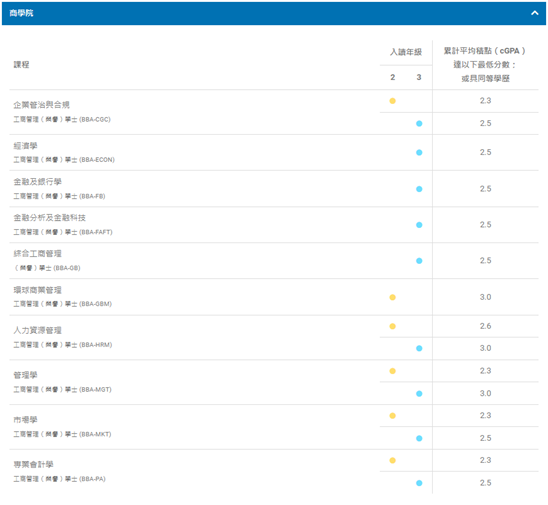Click the blue year-3 dot for BBA-CGC
The width and height of the screenshot is (548, 505).
[x=419, y=123]
